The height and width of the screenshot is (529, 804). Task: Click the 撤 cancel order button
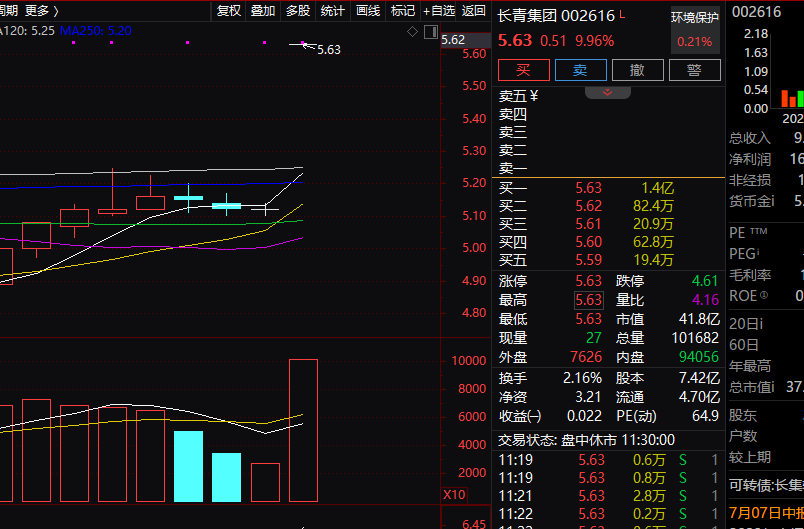tap(637, 70)
